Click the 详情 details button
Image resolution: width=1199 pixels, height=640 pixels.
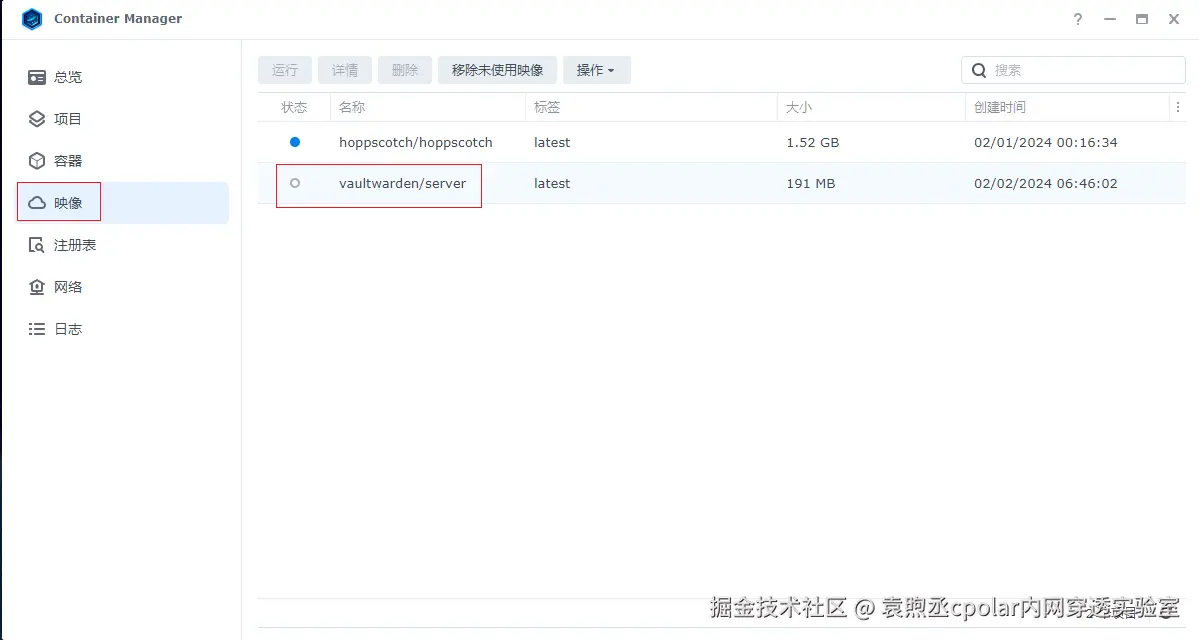click(x=345, y=70)
